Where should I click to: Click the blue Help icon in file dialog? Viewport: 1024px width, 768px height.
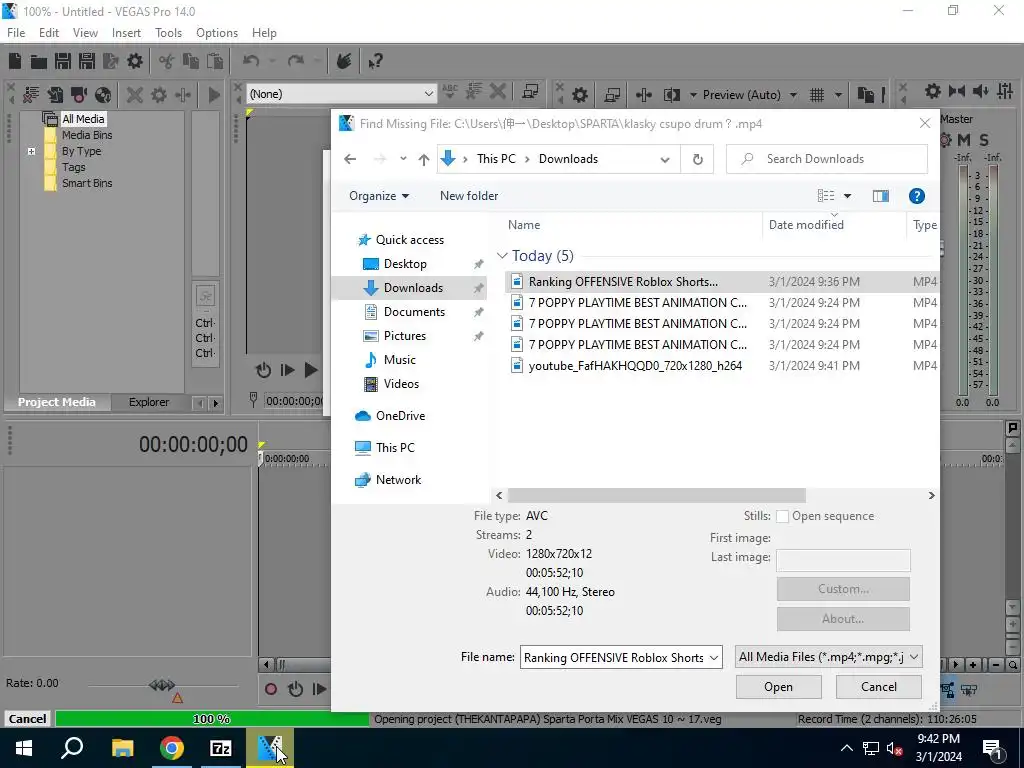coord(916,196)
